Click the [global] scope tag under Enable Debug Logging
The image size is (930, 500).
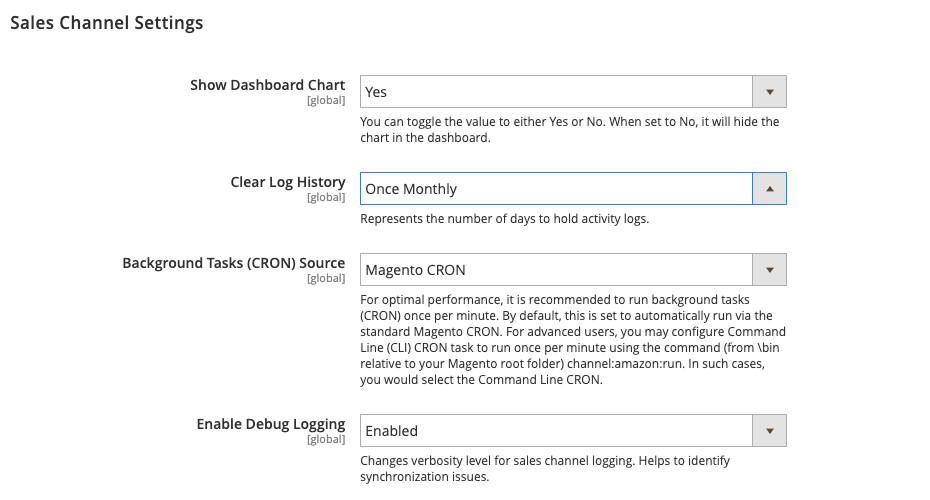click(x=326, y=440)
